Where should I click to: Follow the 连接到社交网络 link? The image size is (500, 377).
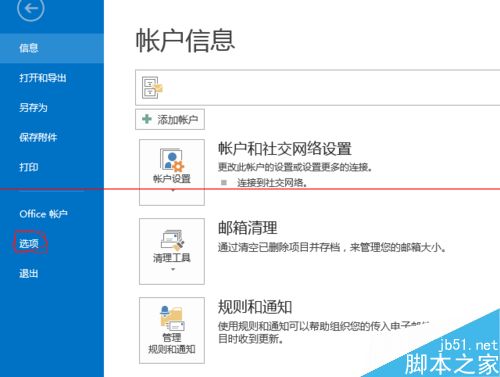(x=272, y=182)
